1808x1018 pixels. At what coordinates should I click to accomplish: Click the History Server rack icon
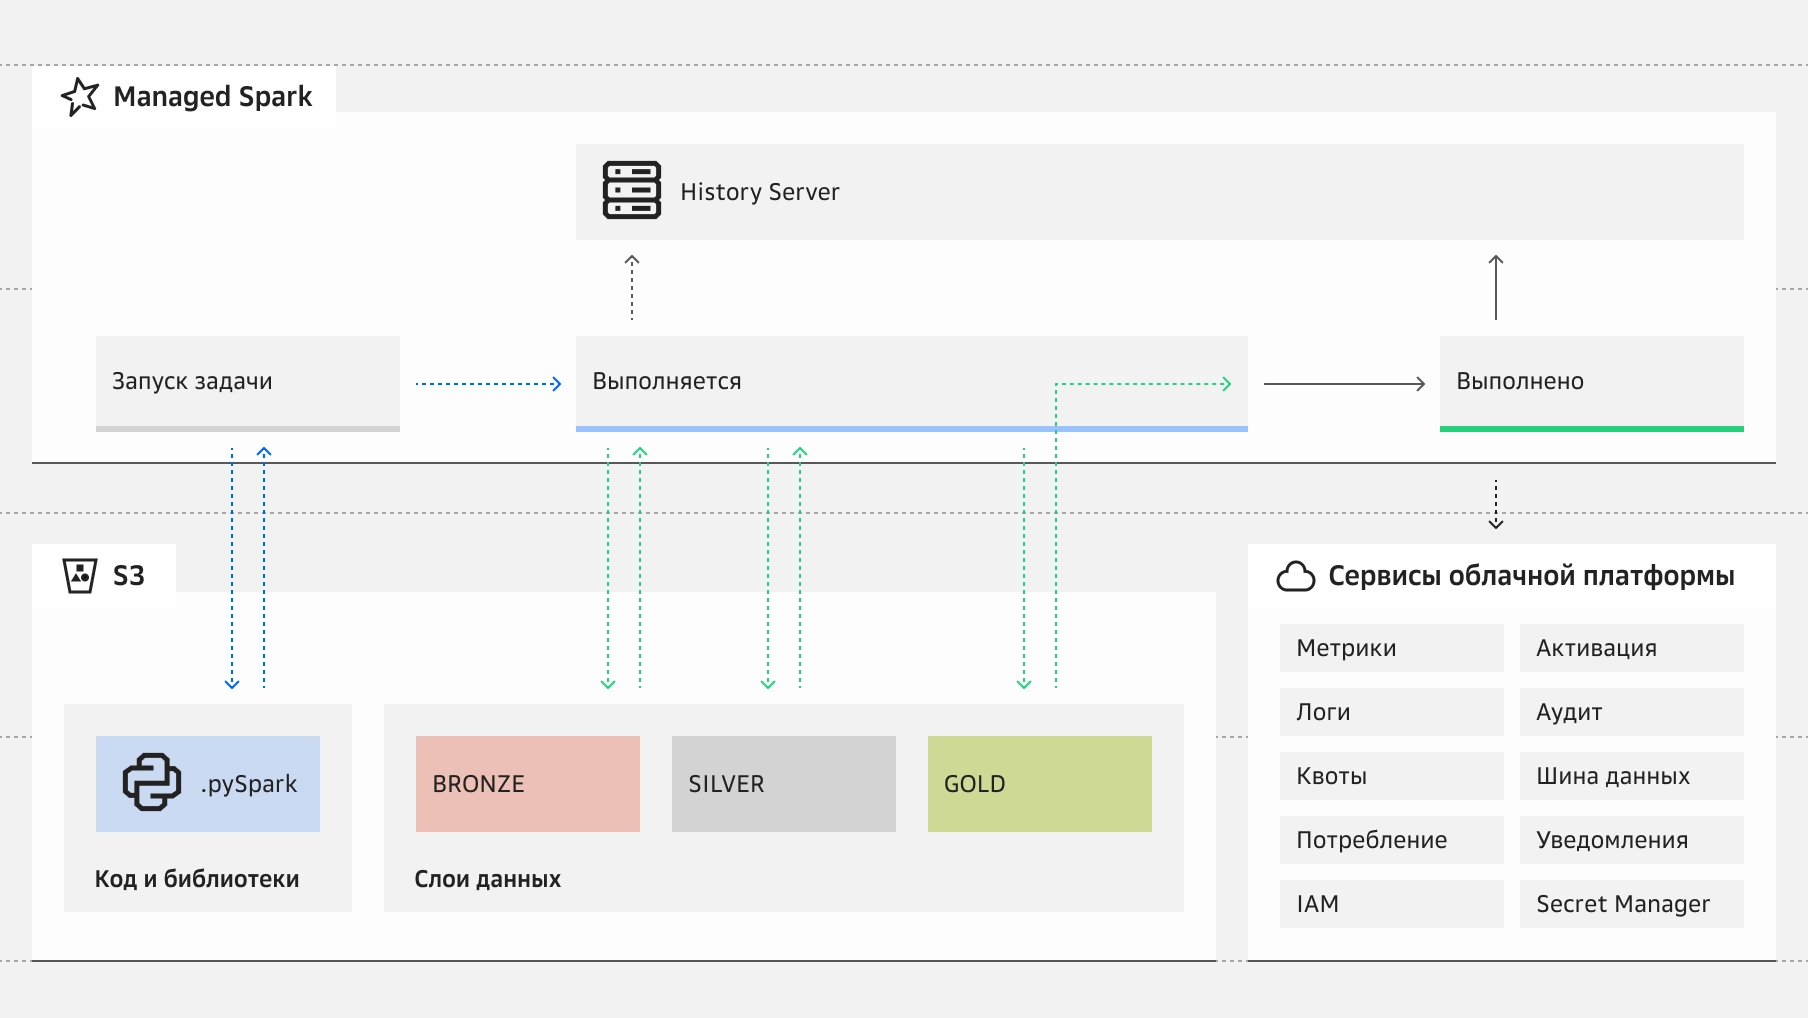631,190
